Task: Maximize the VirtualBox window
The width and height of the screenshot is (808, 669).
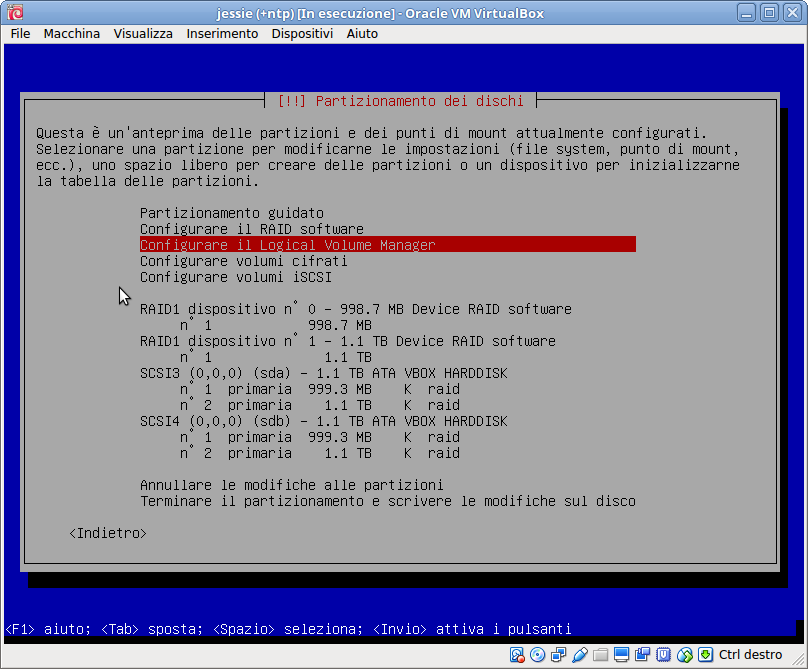Action: coord(769,12)
